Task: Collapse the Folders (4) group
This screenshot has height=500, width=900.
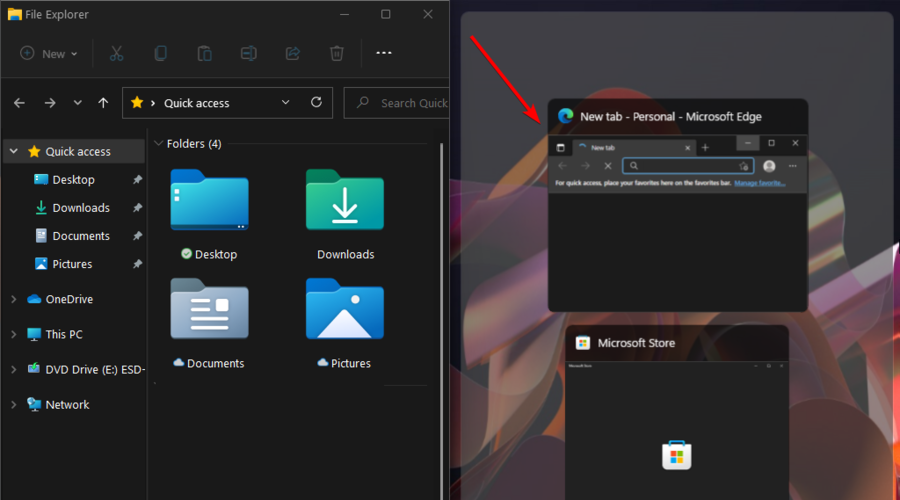Action: point(158,144)
